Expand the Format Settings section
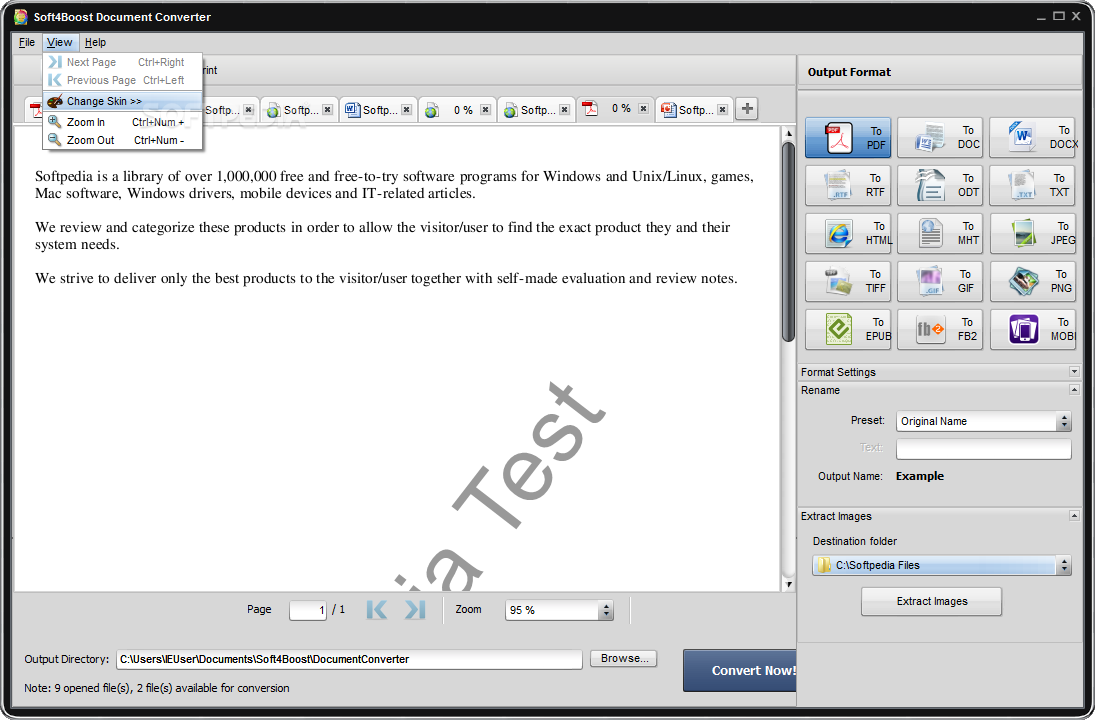The image size is (1095, 720). coord(1074,372)
